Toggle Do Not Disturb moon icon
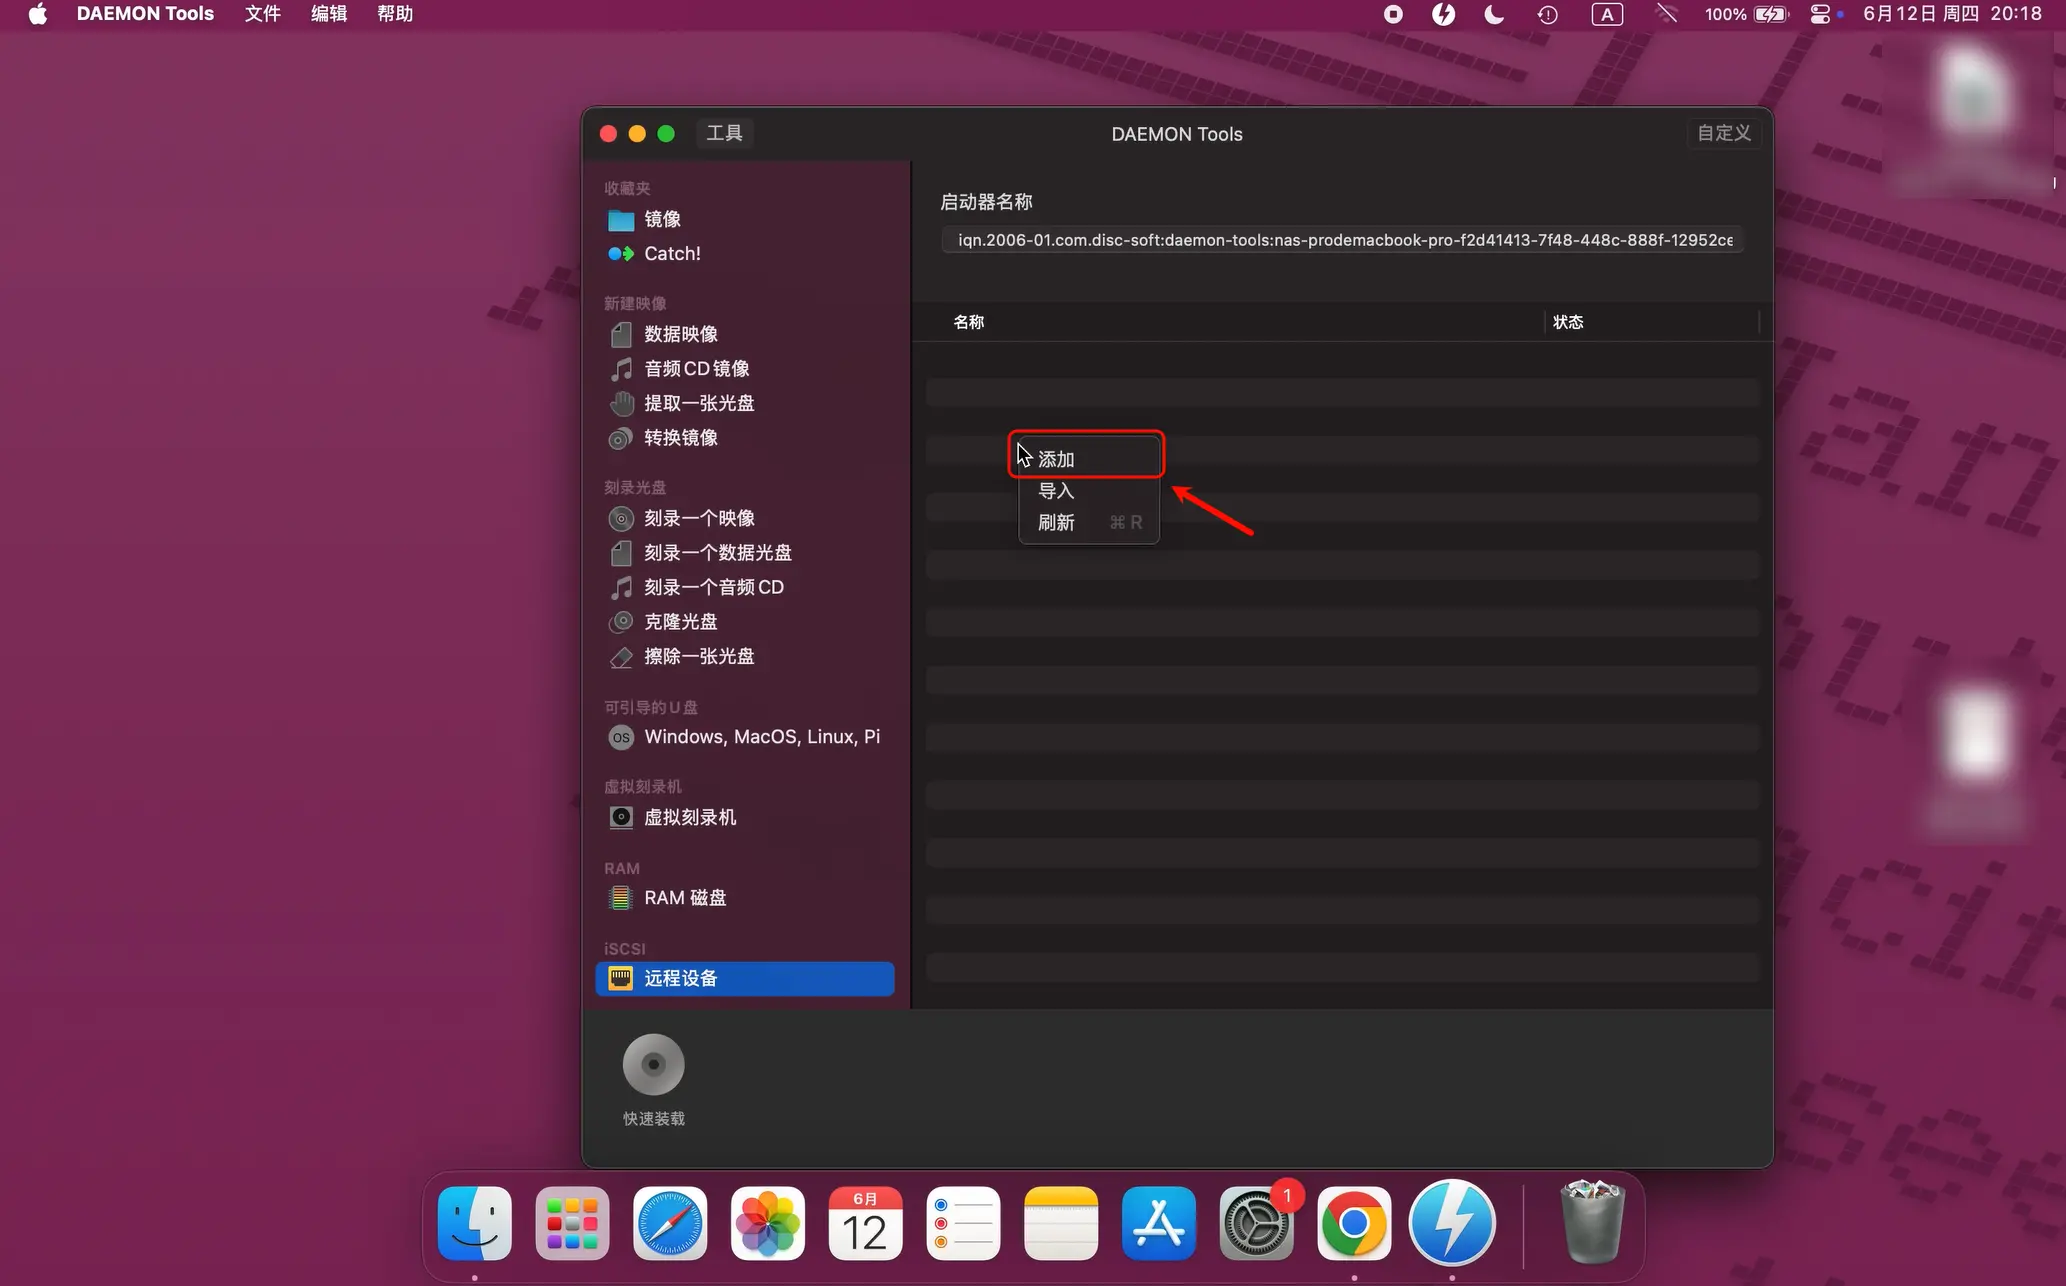 point(1494,14)
